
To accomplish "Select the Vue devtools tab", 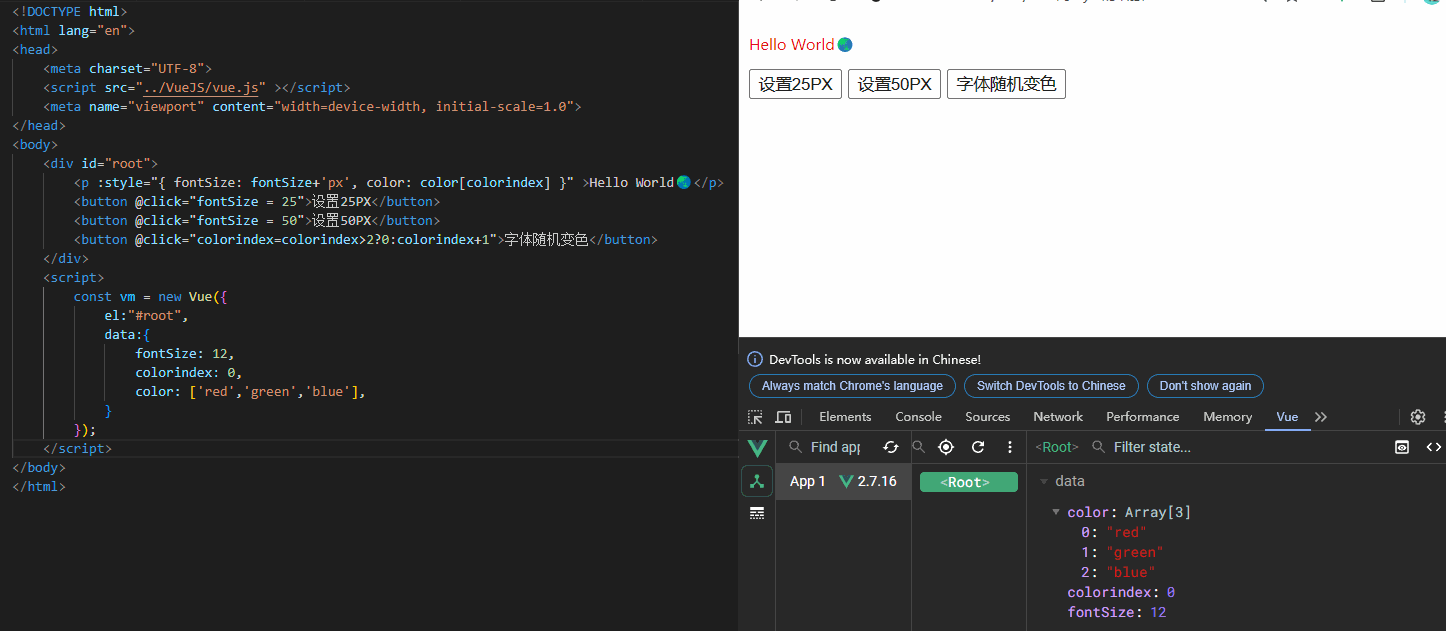I will [x=1287, y=417].
